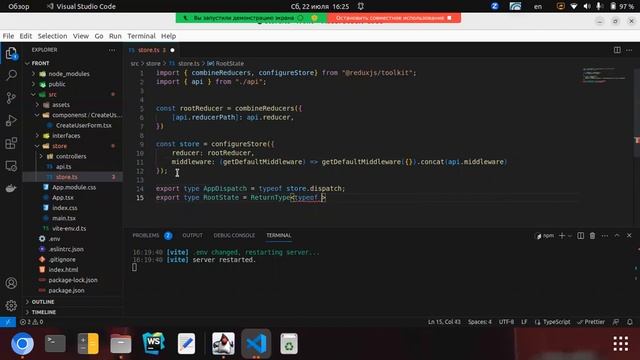The image size is (640, 360).
Task: Stop screen sharing via red button
Action: pyautogui.click(x=394, y=18)
